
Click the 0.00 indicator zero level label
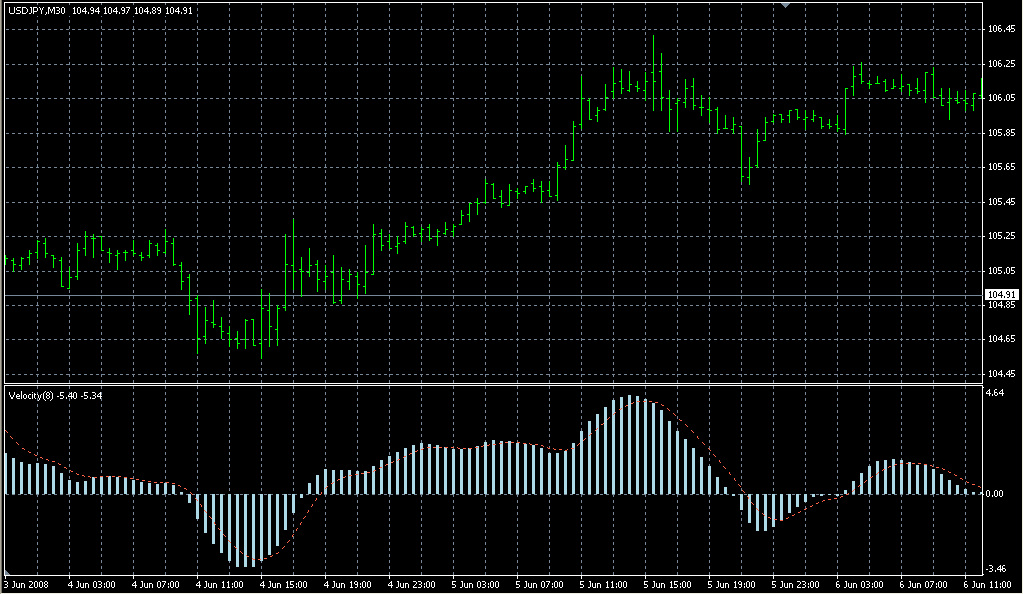pos(996,494)
